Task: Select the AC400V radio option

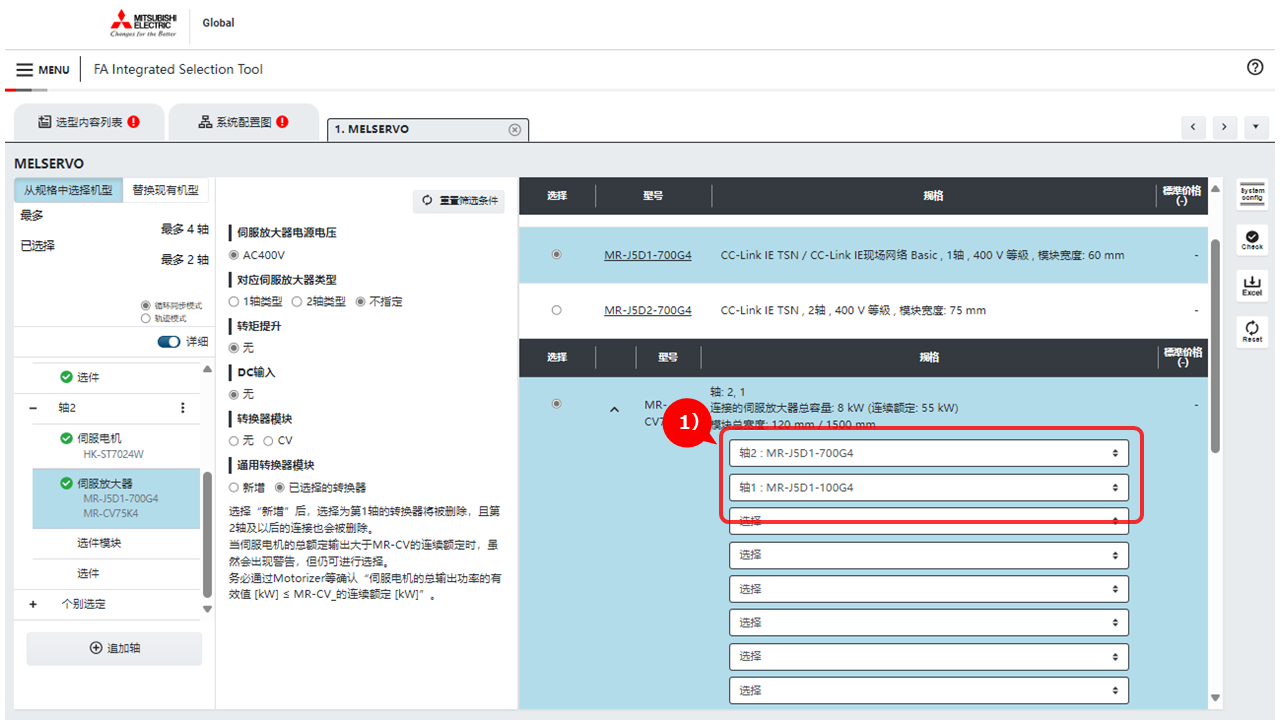Action: click(234, 255)
